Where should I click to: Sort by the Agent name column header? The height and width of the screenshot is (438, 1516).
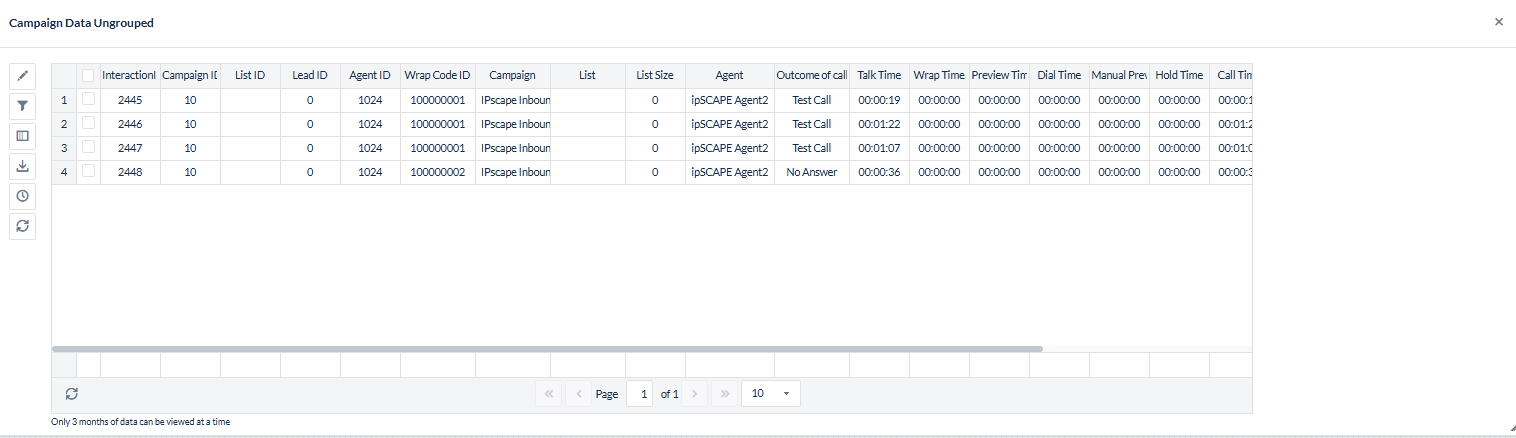[x=729, y=75]
